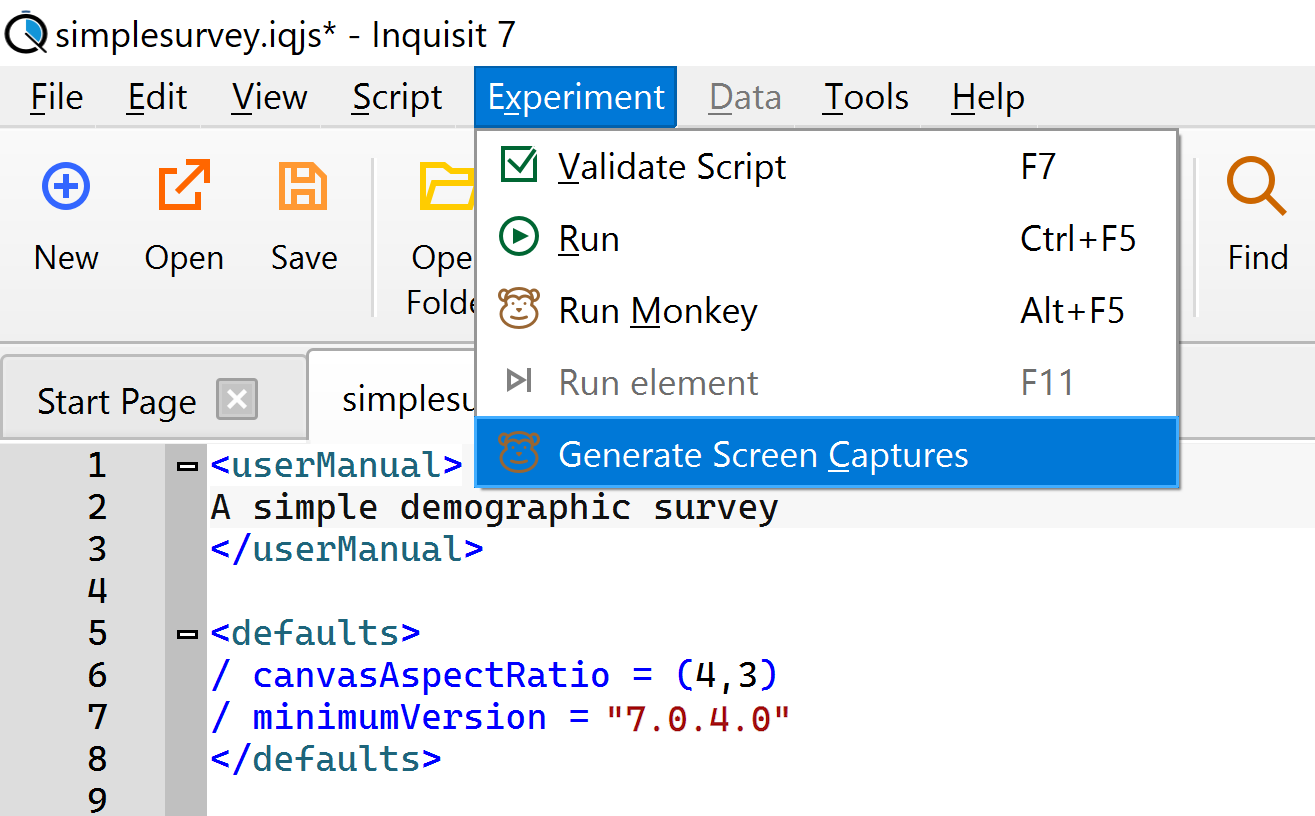Collapse the defaults element fold
This screenshot has width=1315, height=816.
(186, 634)
